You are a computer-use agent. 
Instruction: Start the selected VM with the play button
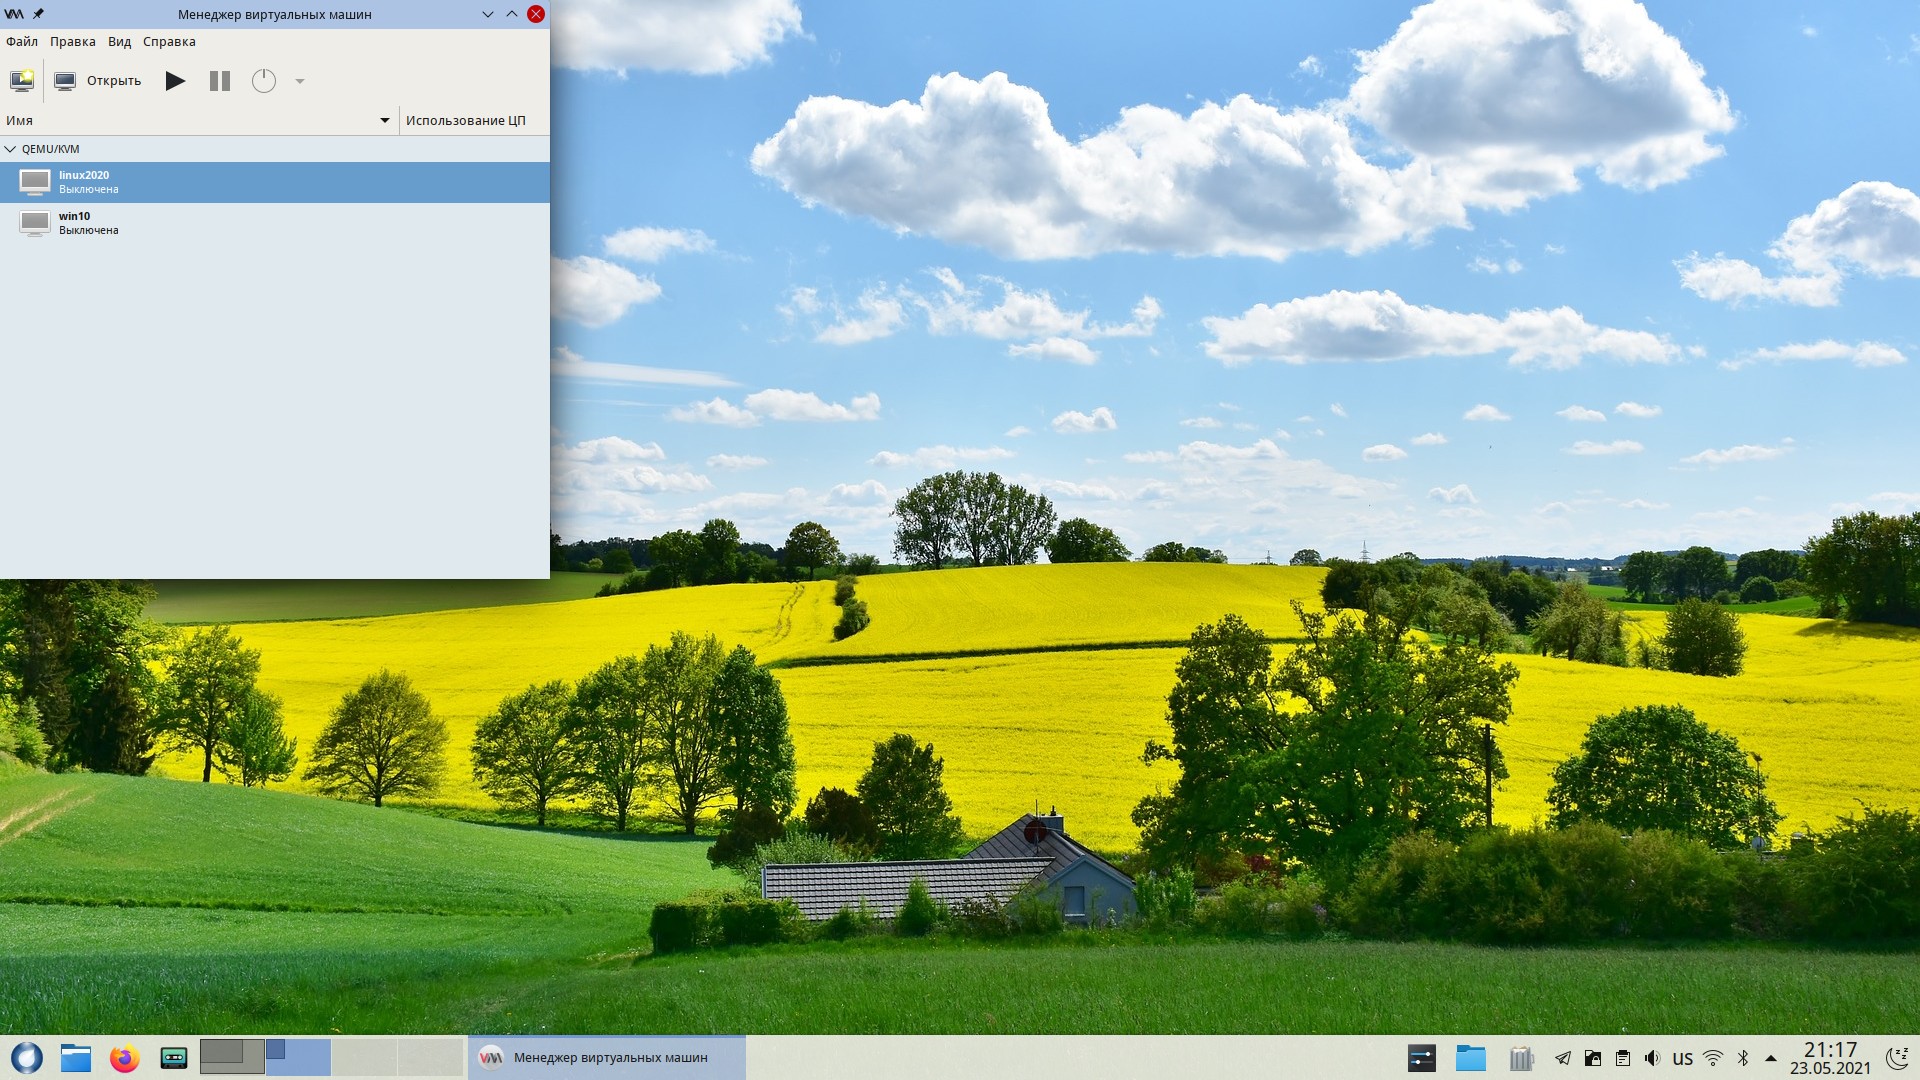[175, 81]
